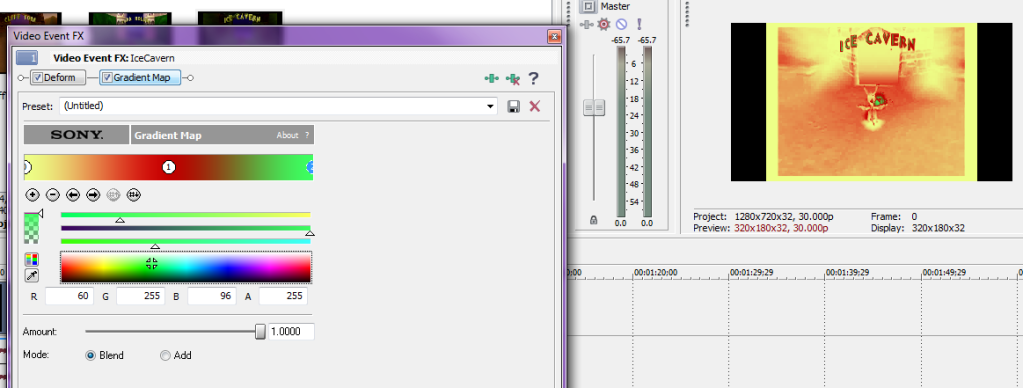Viewport: 1023px width, 388px height.
Task: Switch color space with RGB/HSL toggle icon
Action: click(31, 259)
